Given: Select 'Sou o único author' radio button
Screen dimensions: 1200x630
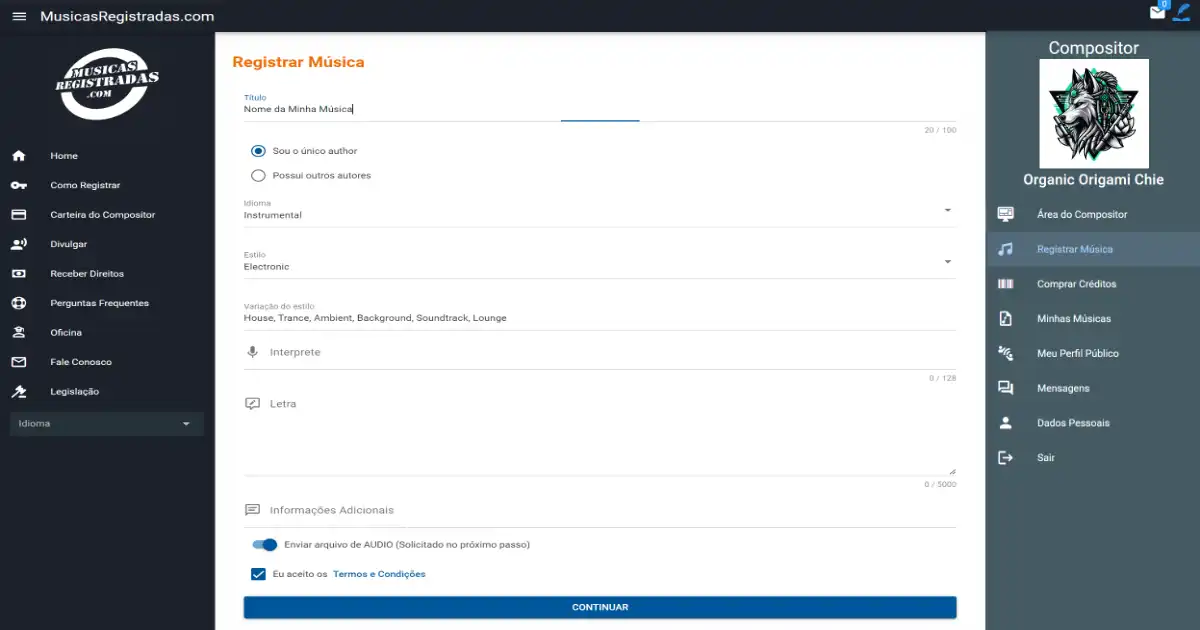Looking at the screenshot, I should point(258,151).
